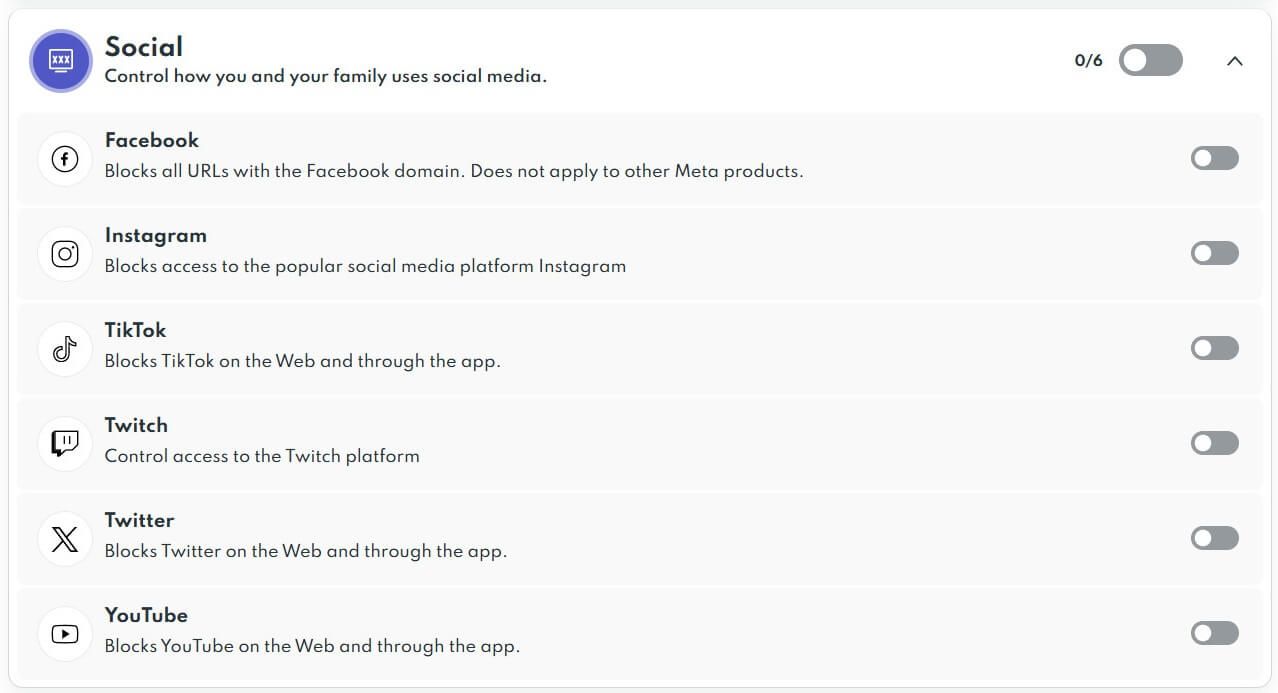Enable Twitter blocking
Viewport: 1278px width, 693px height.
click(1214, 538)
